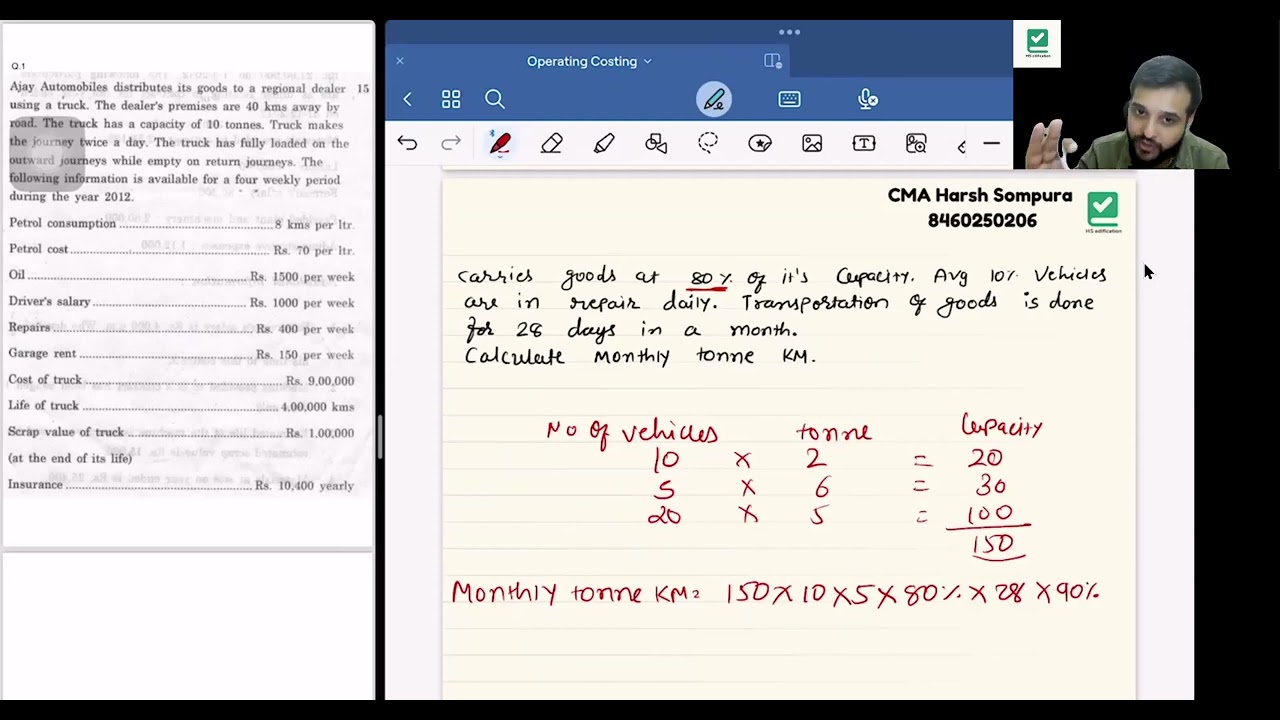
Task: Select the lasso selection tool
Action: point(708,143)
